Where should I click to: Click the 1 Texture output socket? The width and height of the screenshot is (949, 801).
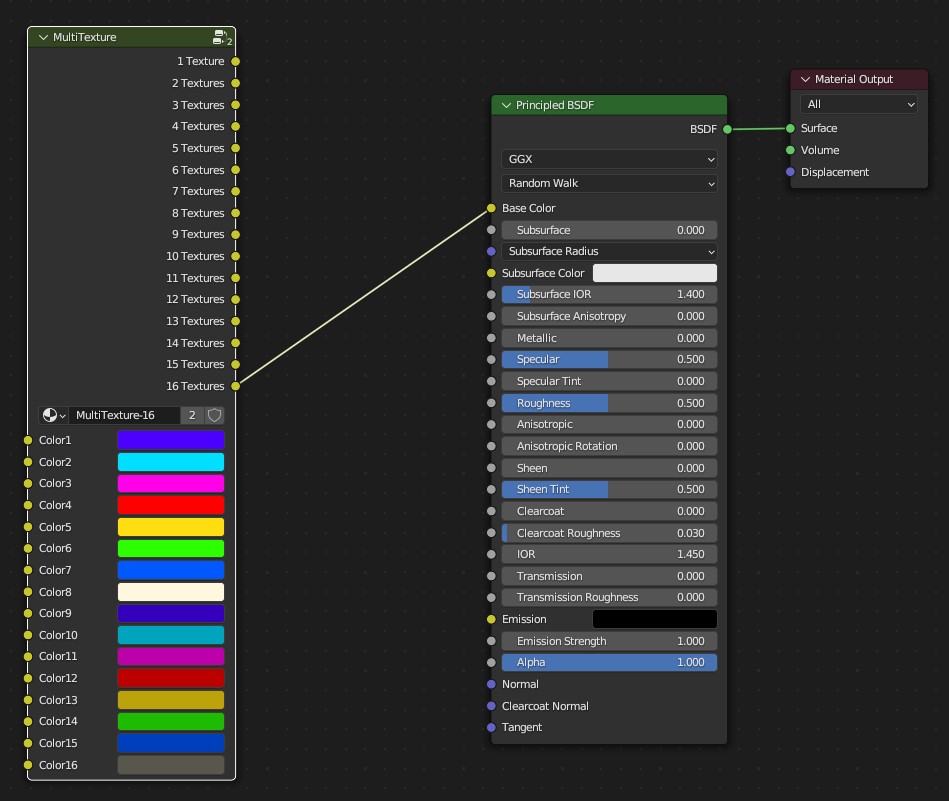(x=236, y=61)
